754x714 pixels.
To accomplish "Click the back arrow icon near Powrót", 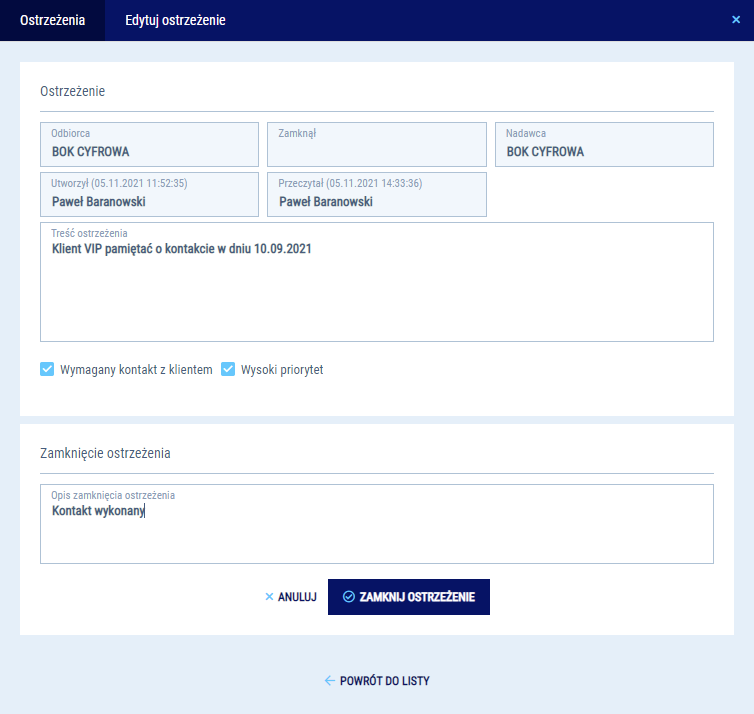I will point(330,681).
